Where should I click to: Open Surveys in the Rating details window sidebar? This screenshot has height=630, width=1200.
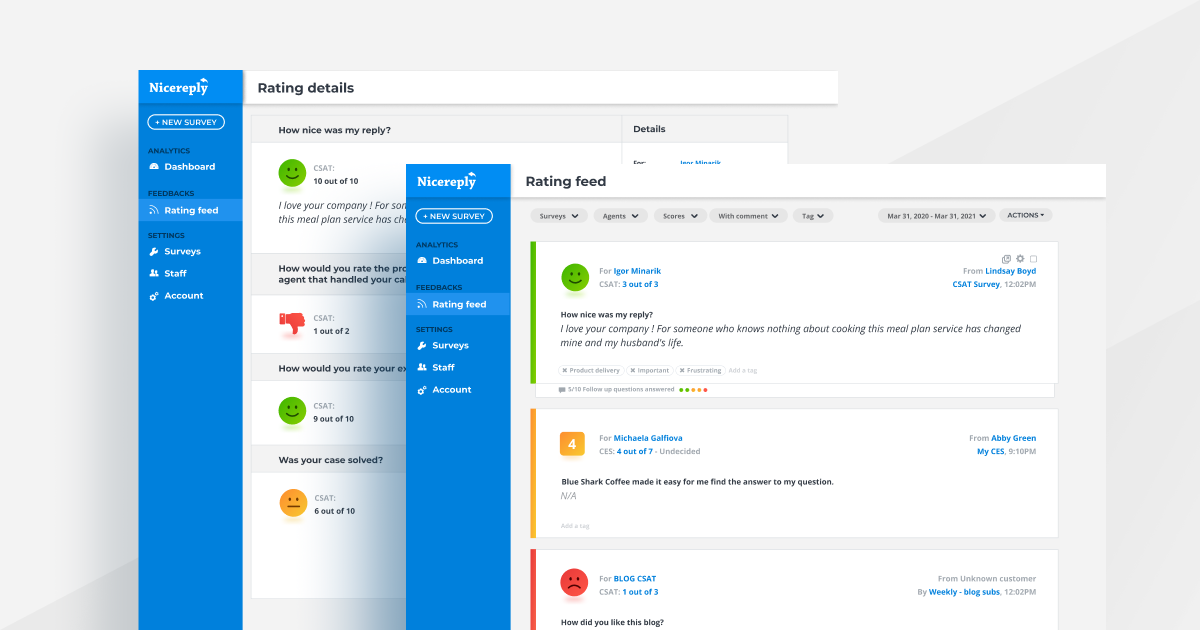(x=174, y=252)
